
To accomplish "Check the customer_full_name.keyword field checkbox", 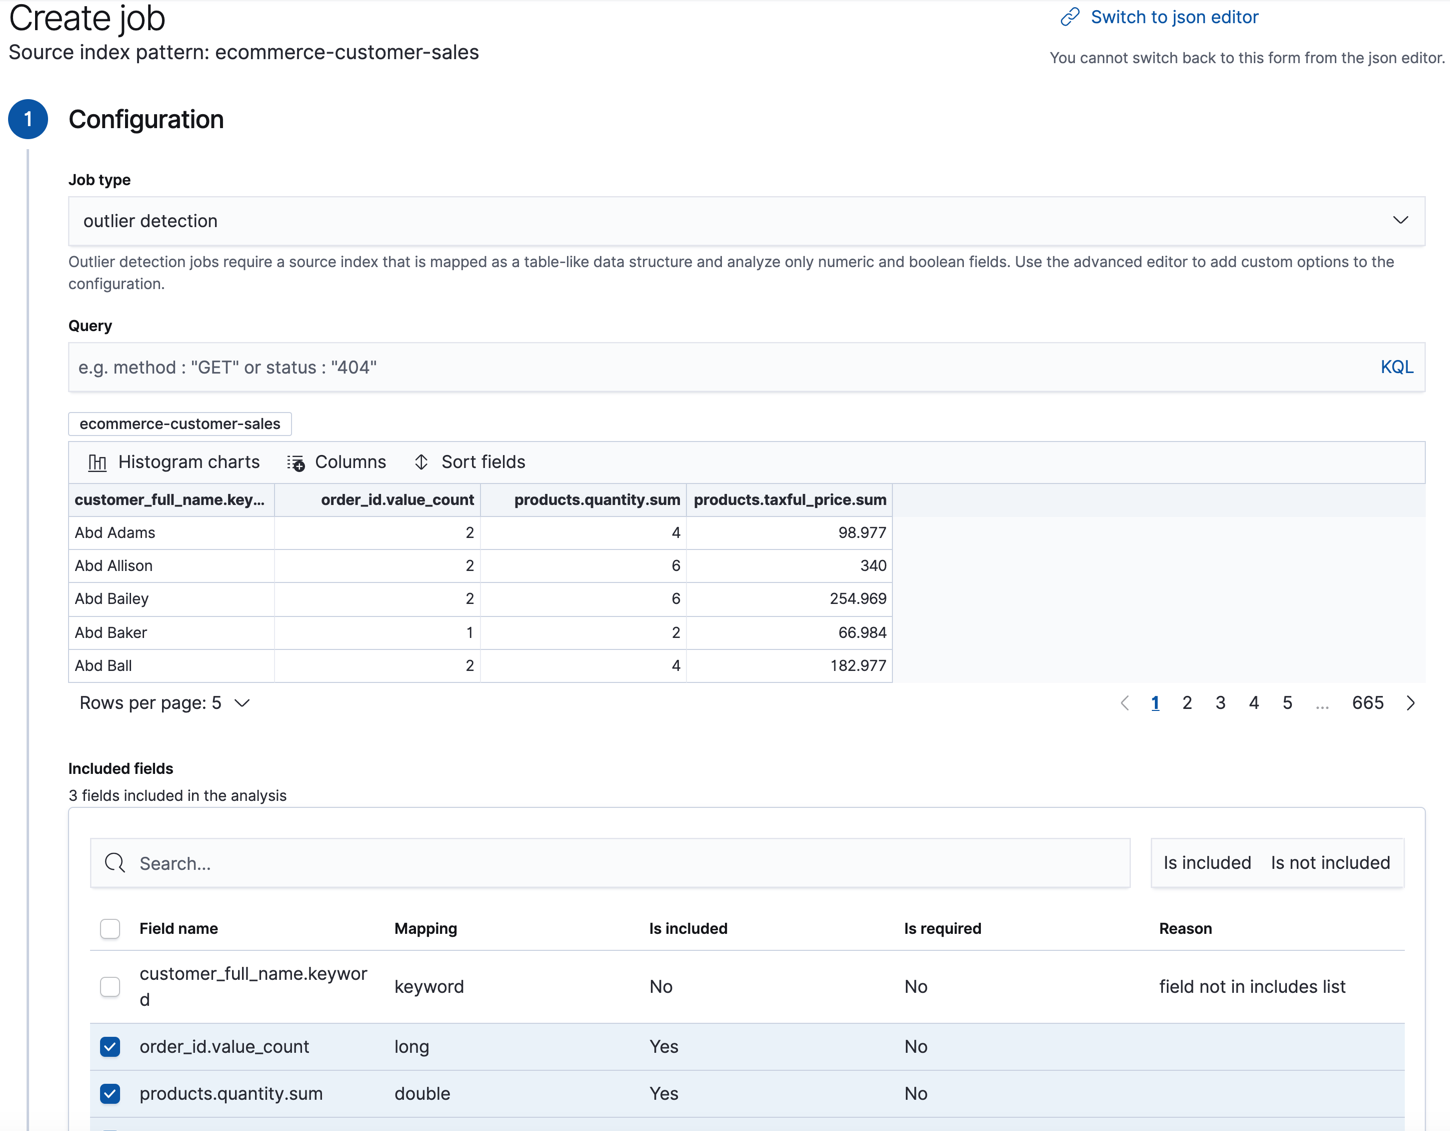I will click(110, 986).
